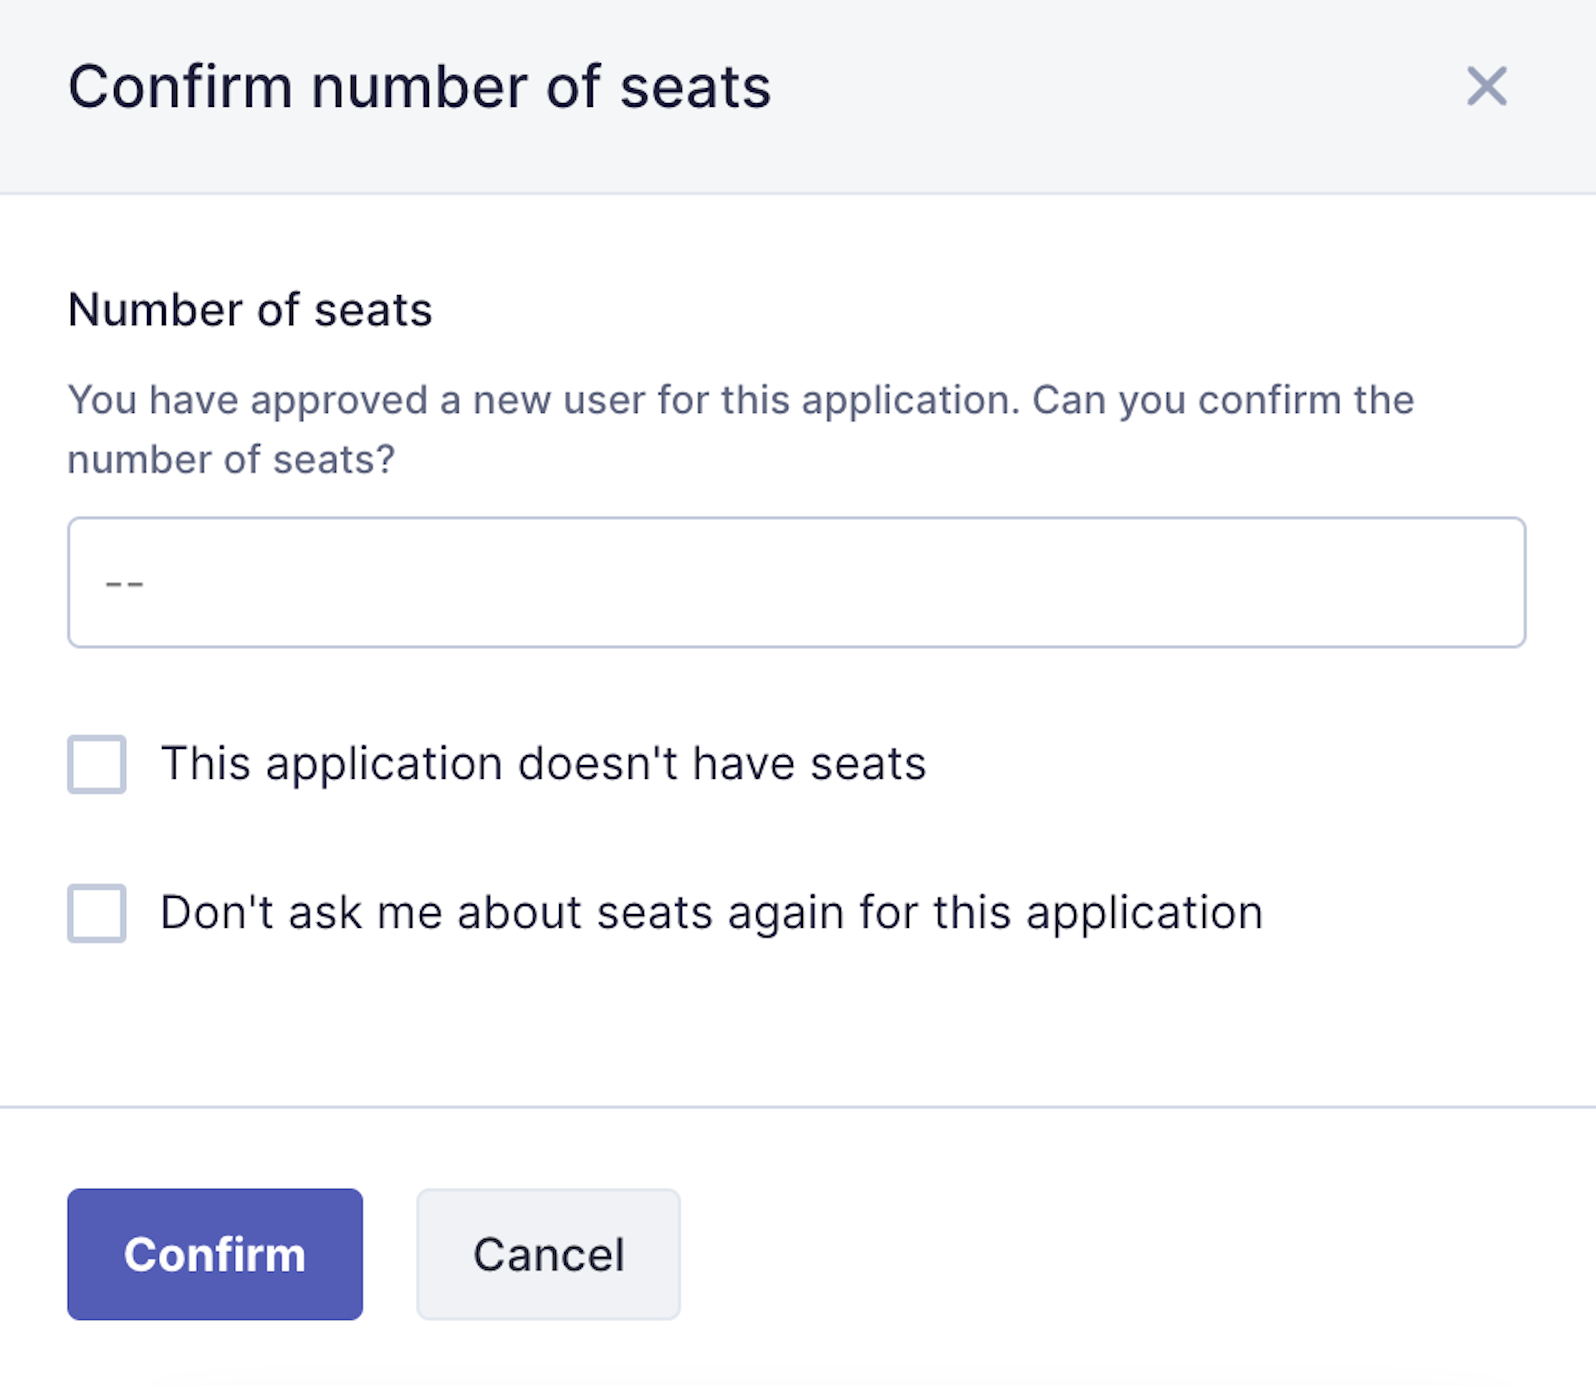Click the 'You have approved a new user' description
The image size is (1596, 1386).
[740, 401]
